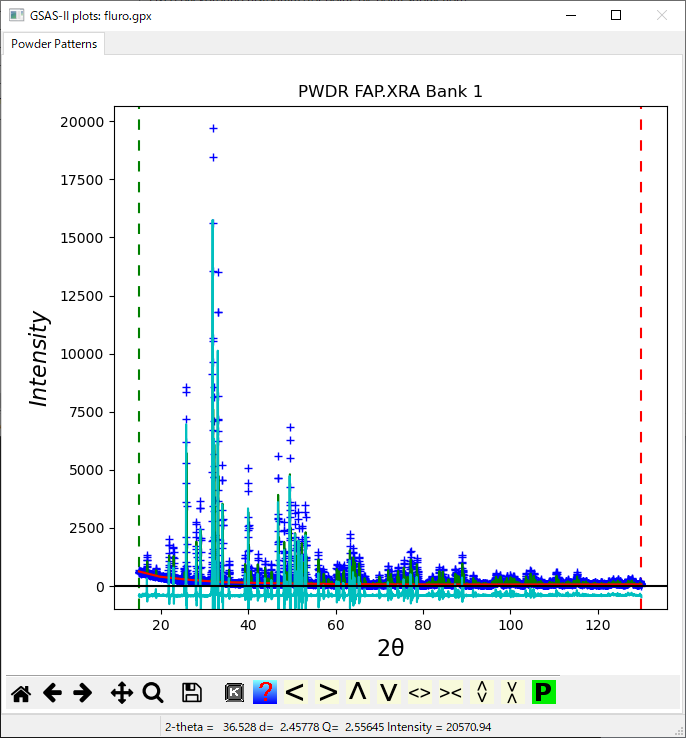Click the key press K icon
Image resolution: width=686 pixels, height=738 pixels.
[234, 692]
